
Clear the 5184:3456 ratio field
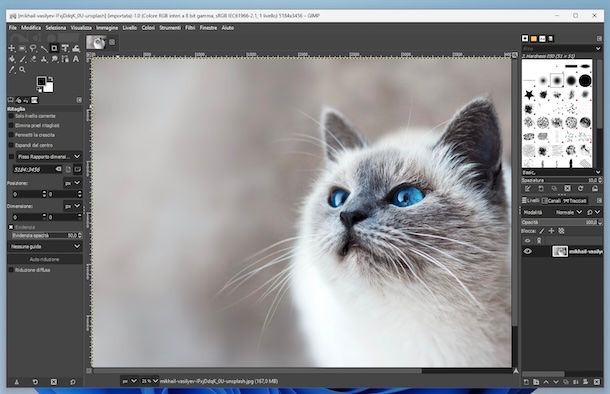58,169
